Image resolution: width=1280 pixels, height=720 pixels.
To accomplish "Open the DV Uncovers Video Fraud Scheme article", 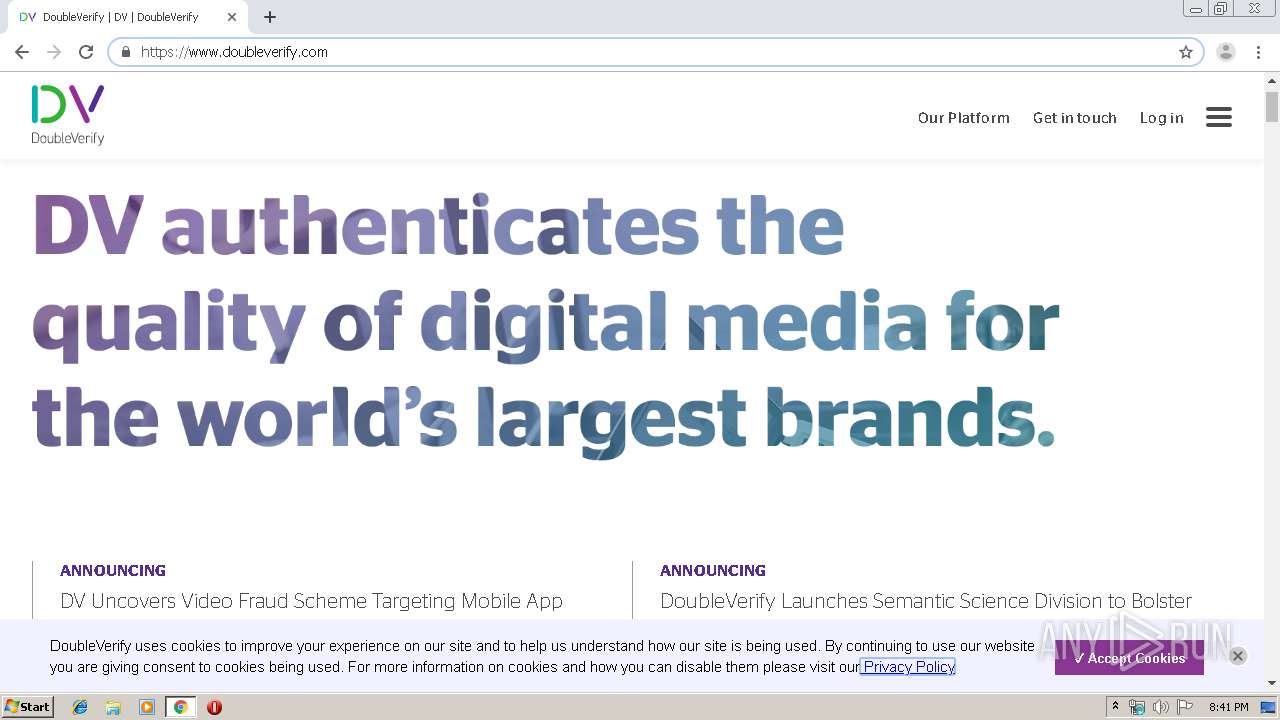I will click(x=311, y=601).
